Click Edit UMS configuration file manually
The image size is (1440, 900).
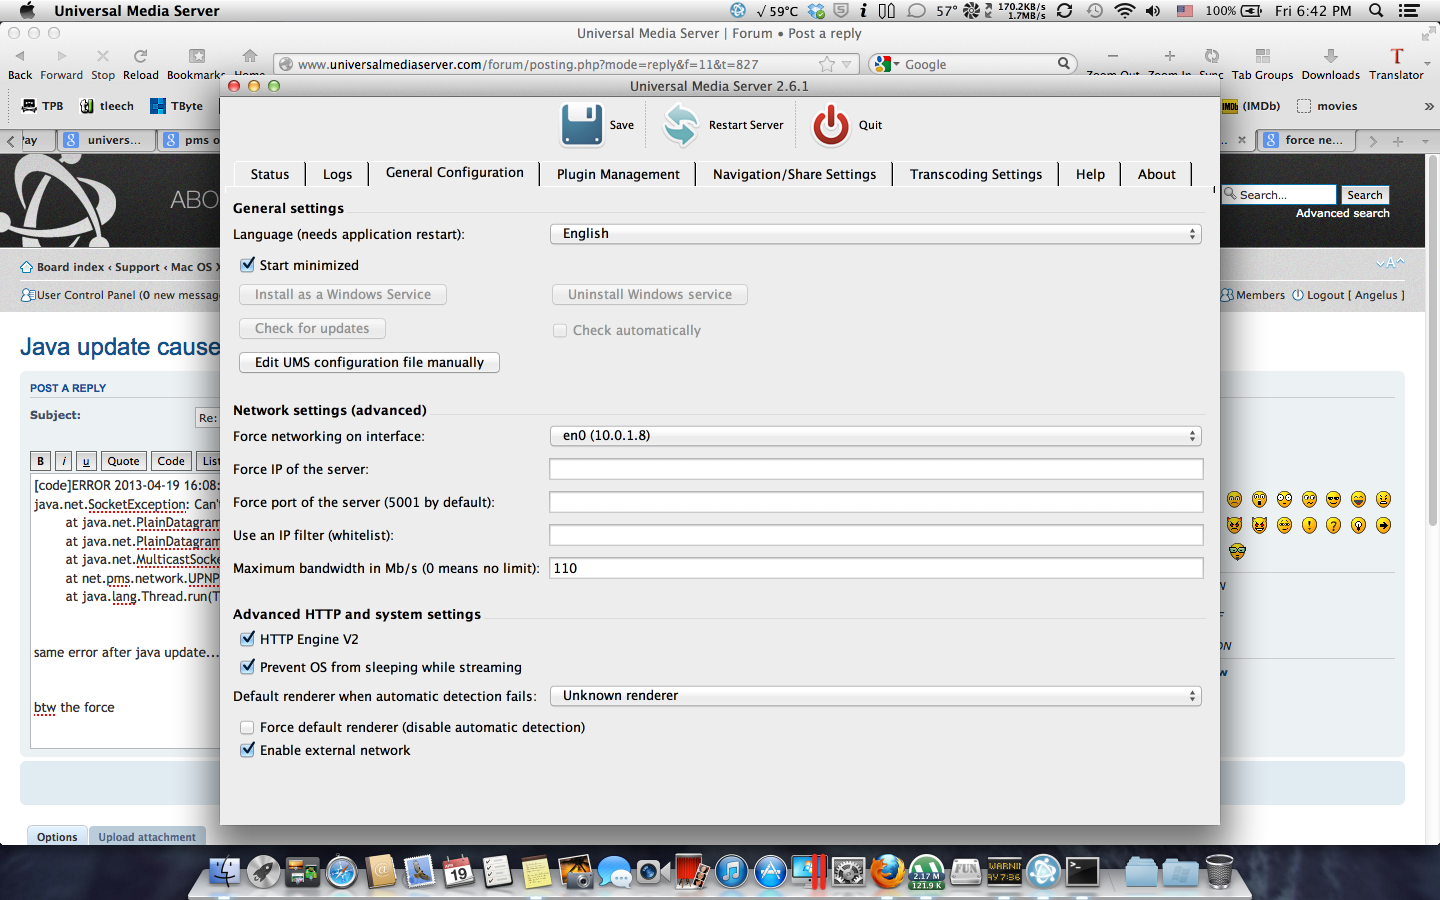(x=369, y=362)
